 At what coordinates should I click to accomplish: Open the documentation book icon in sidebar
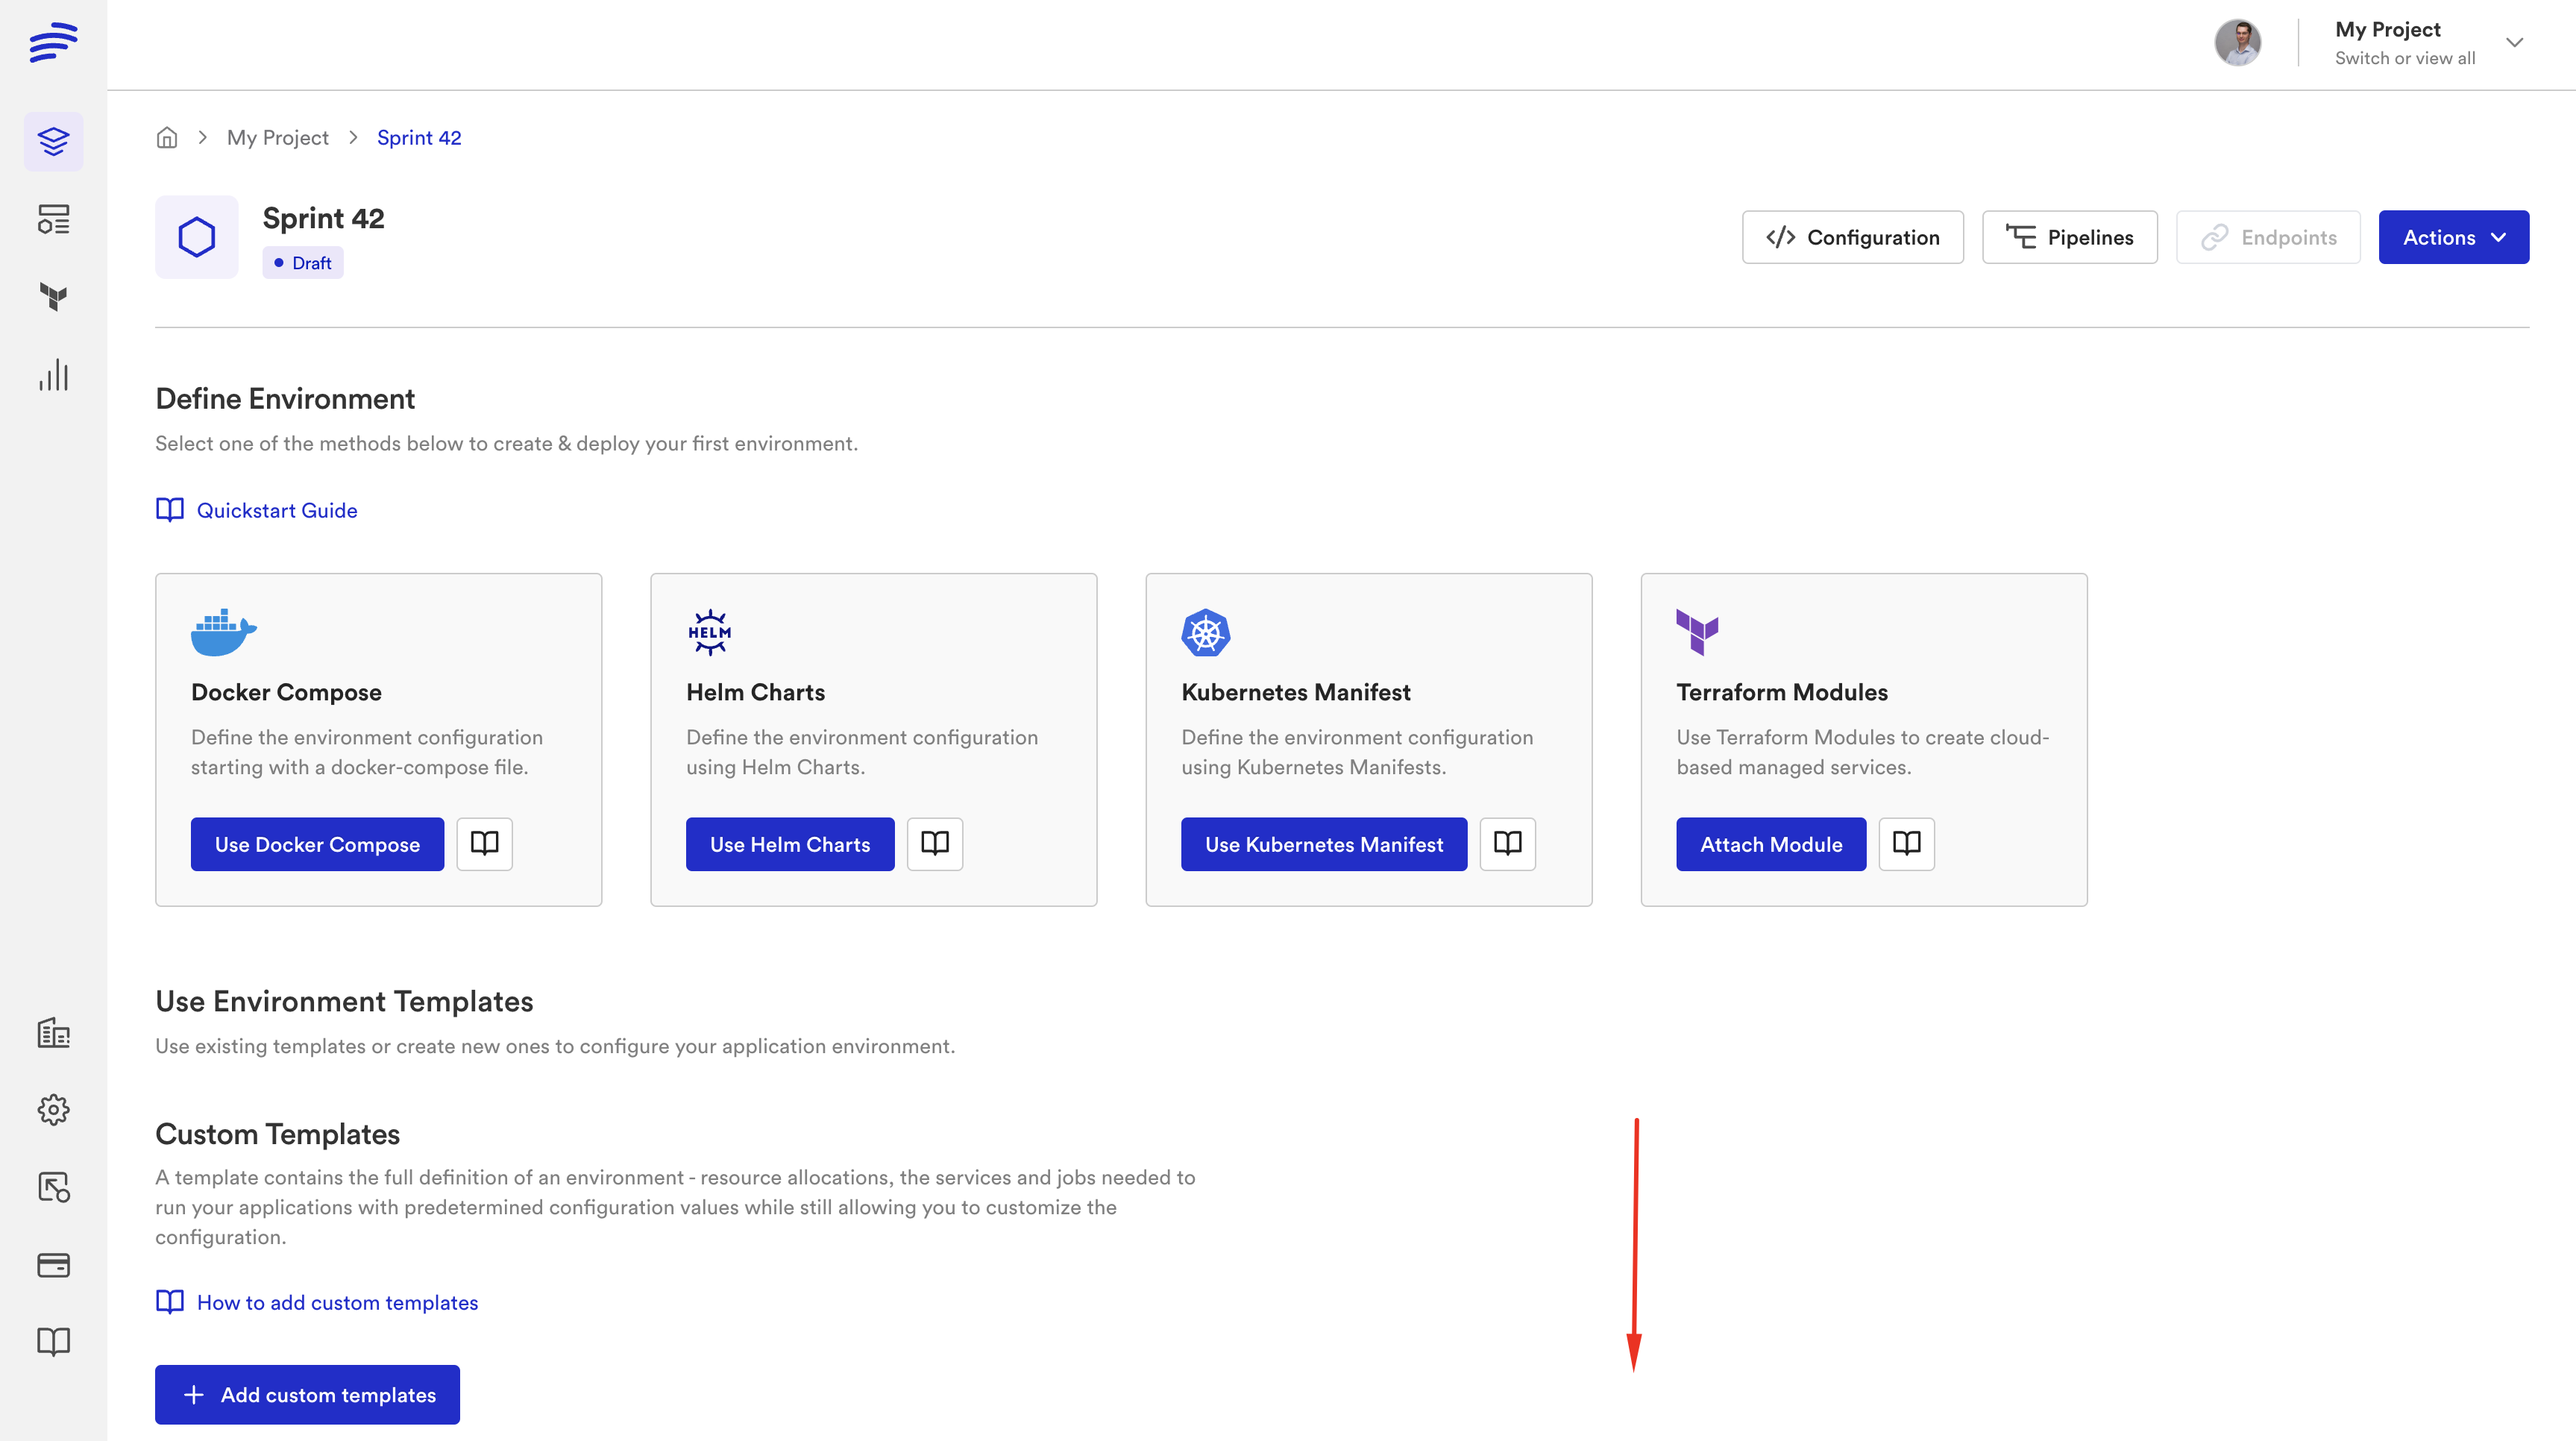click(x=53, y=1341)
